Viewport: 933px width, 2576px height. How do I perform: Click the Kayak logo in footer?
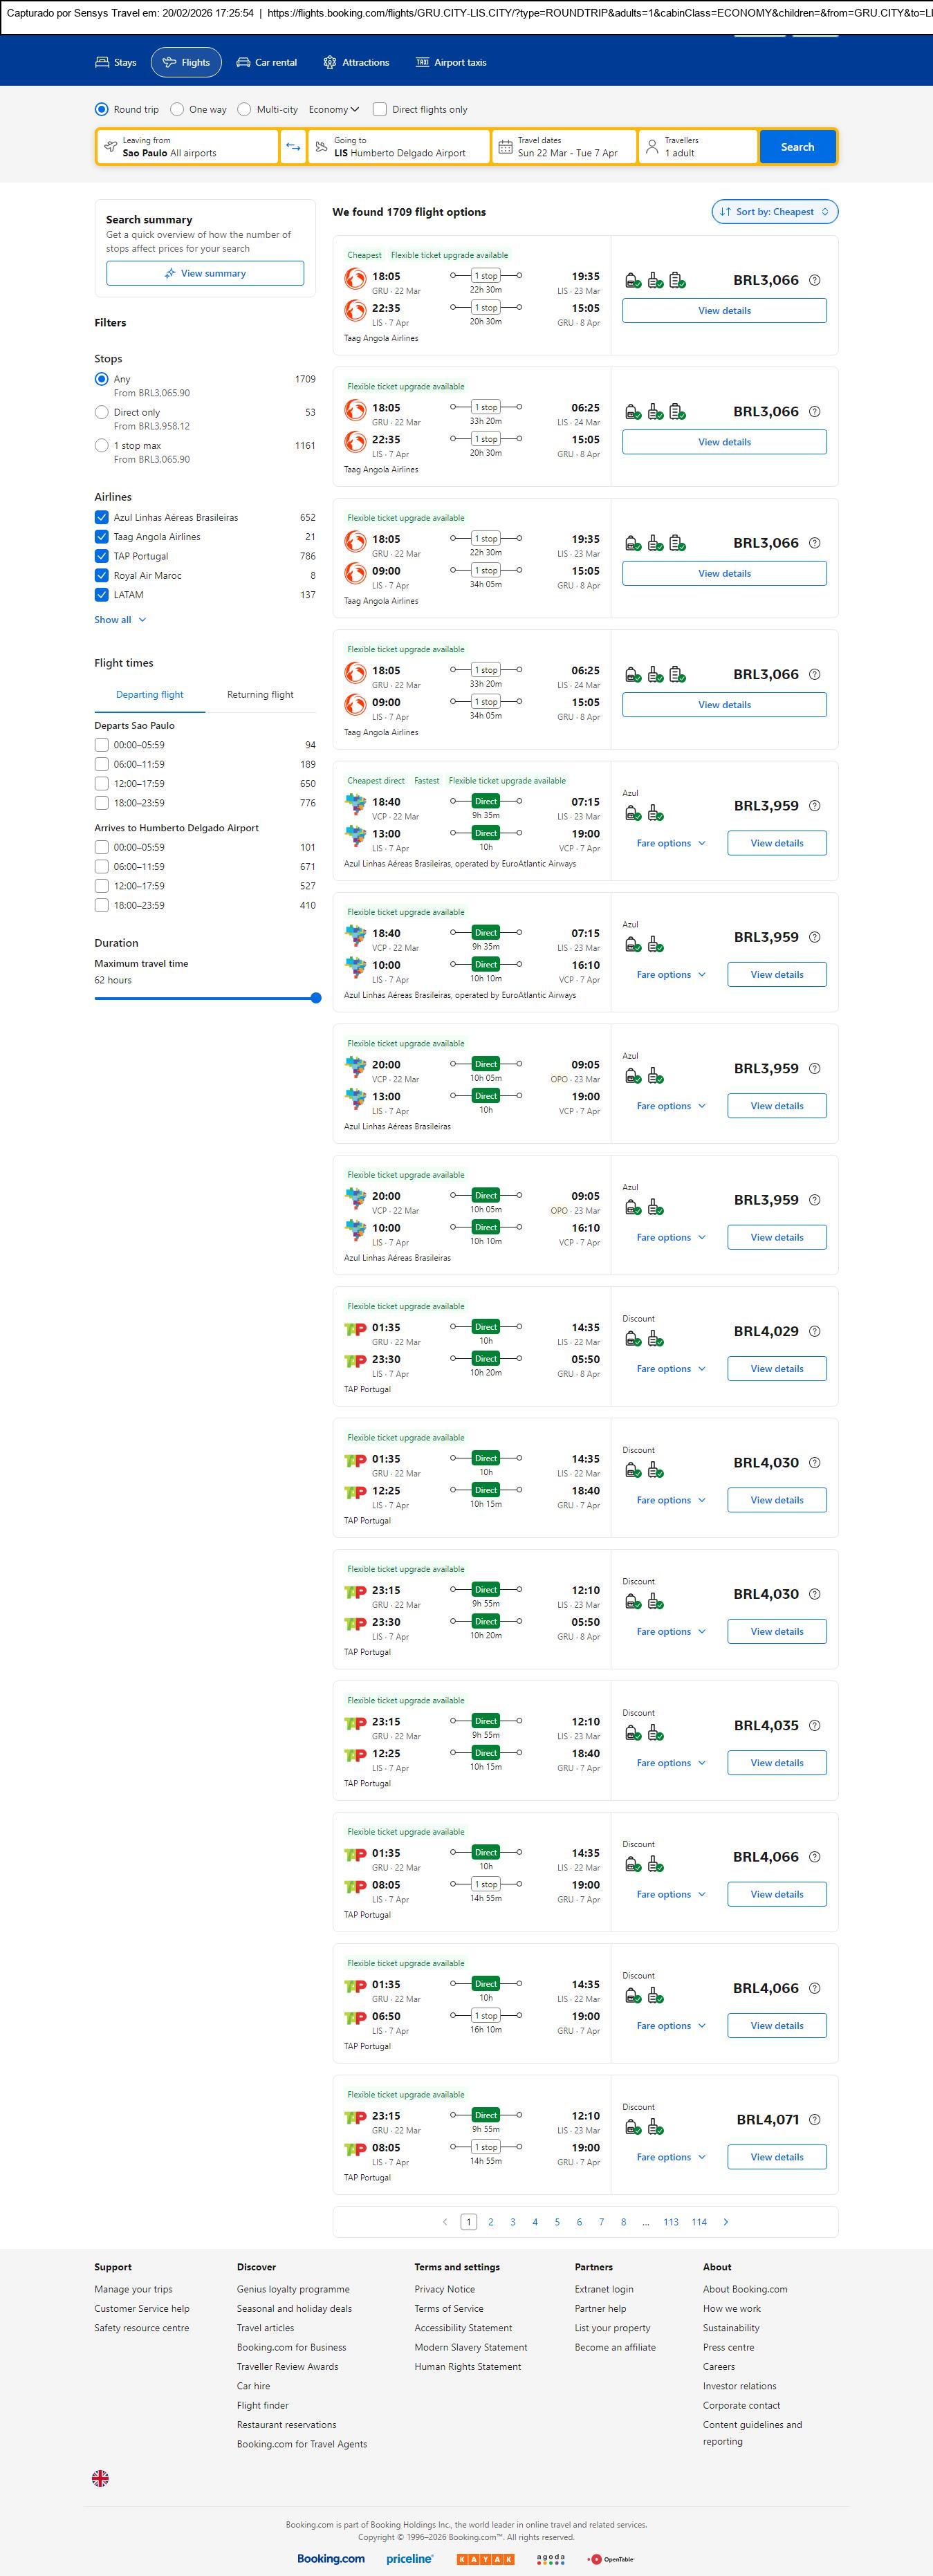[x=485, y=2558]
